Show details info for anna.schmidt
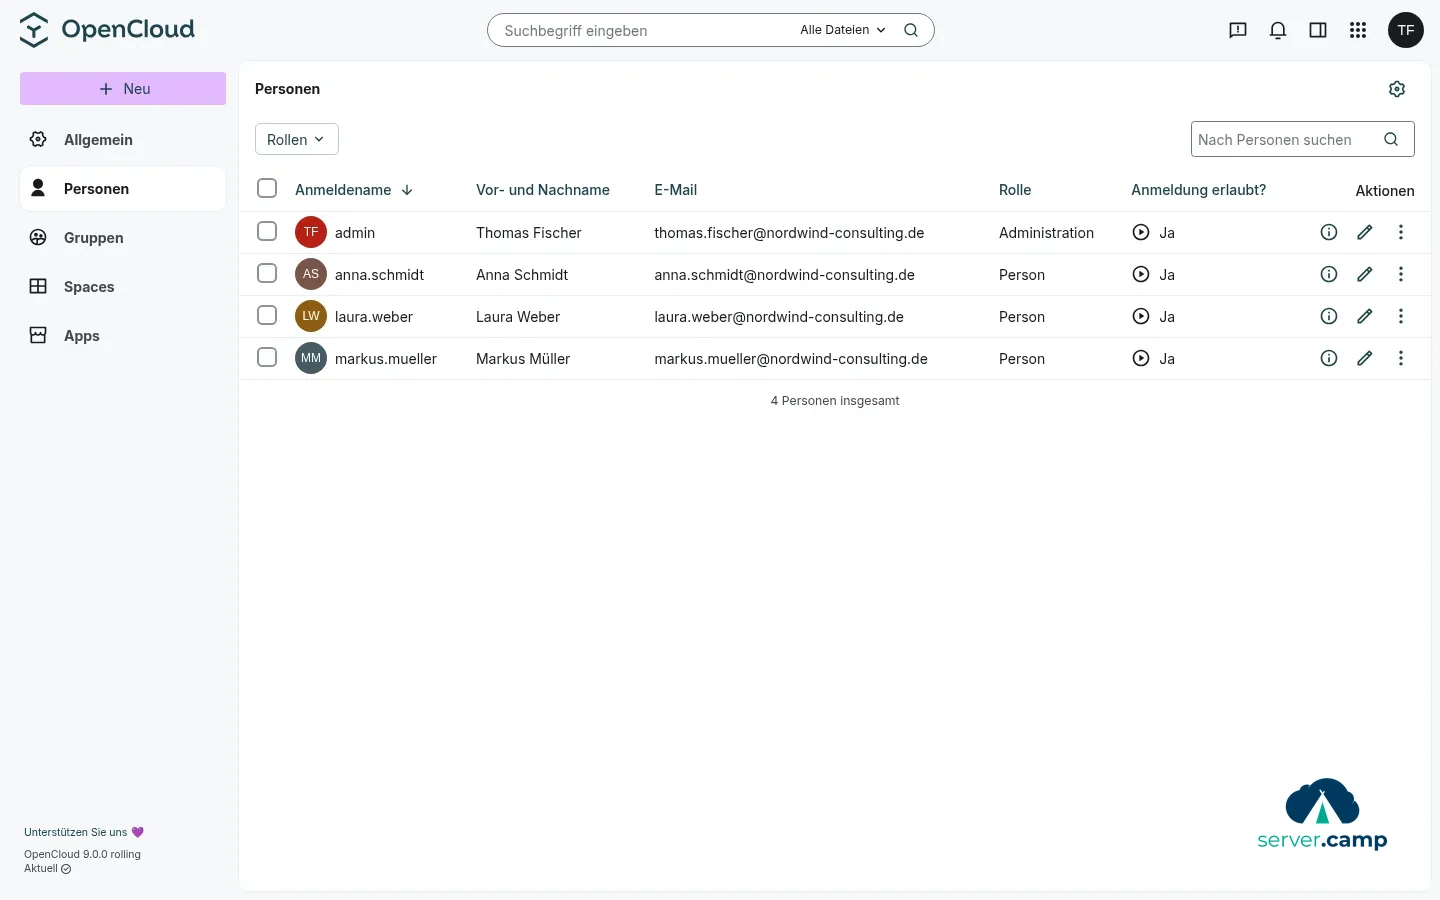 (1329, 274)
